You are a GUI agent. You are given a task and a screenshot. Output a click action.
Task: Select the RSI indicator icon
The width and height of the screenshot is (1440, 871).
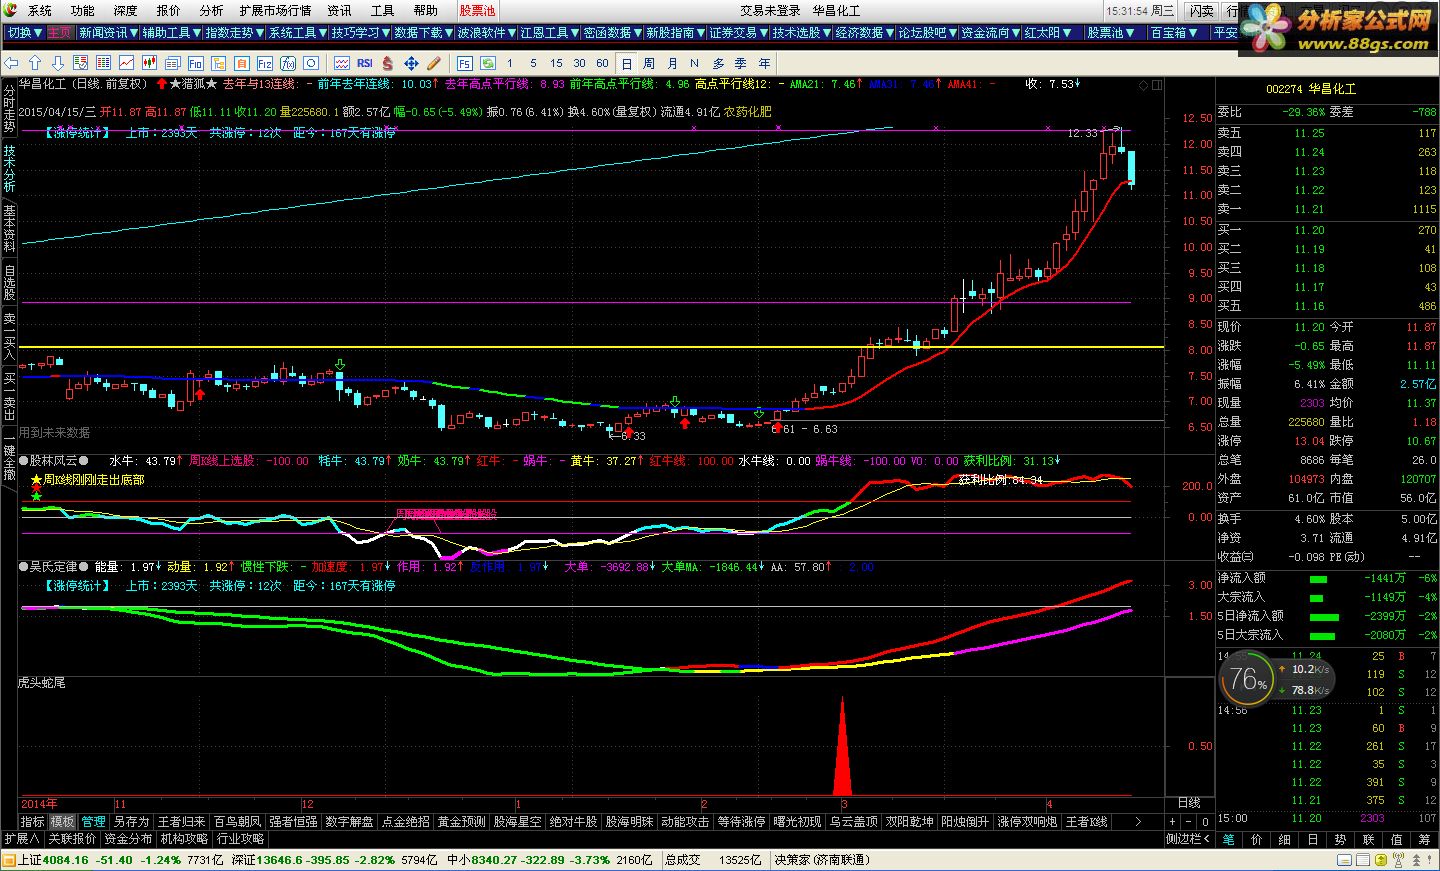[364, 63]
